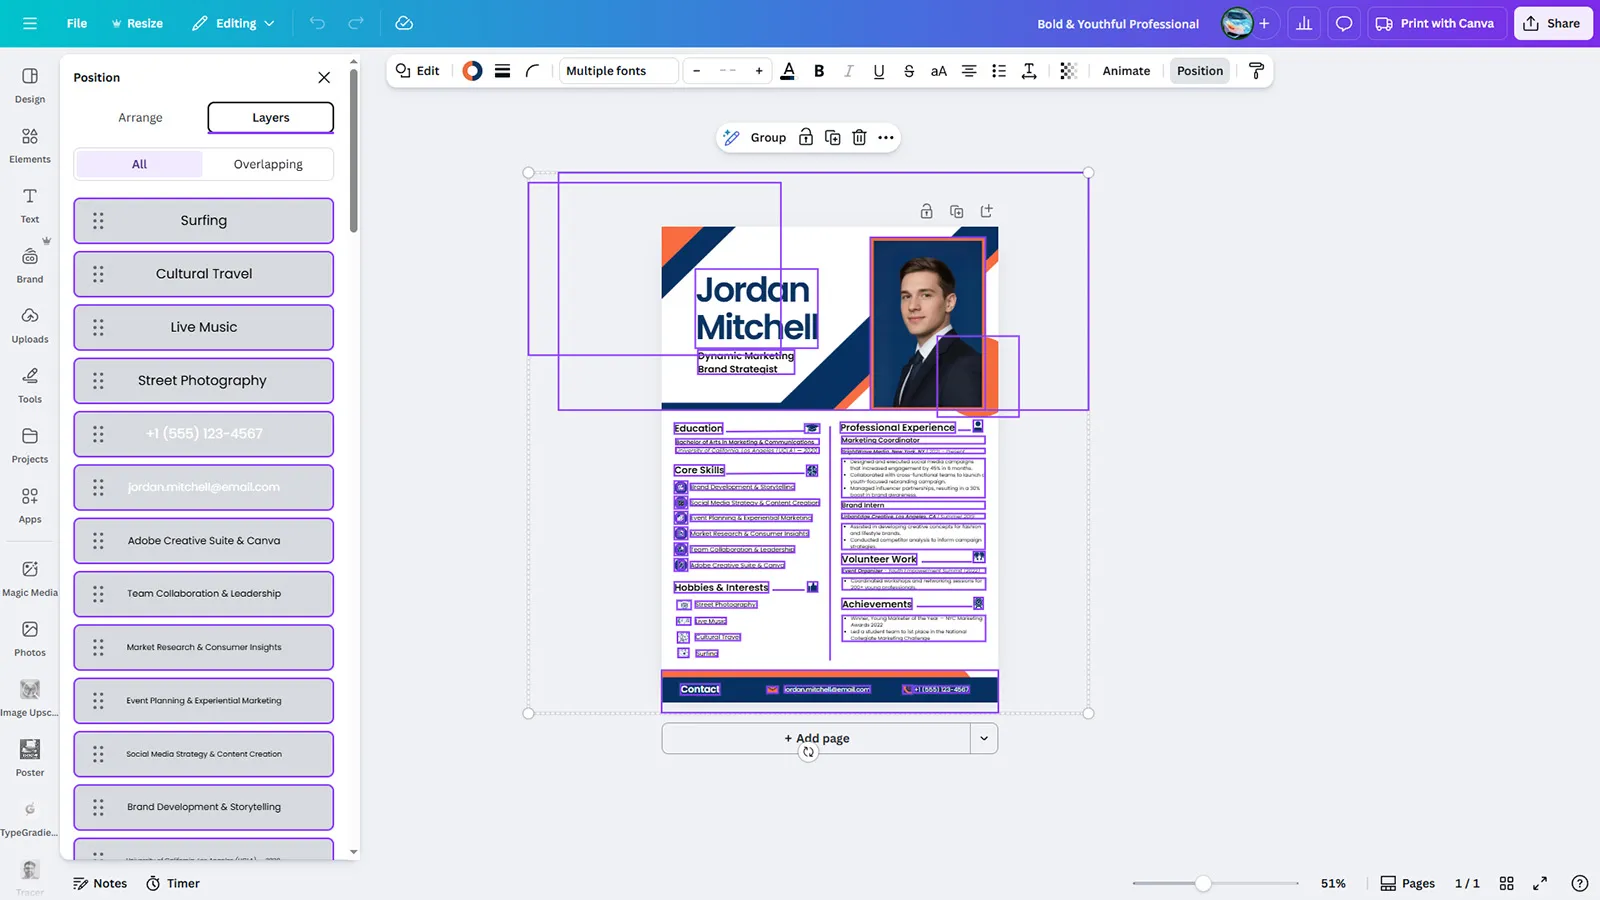Viewport: 1600px width, 900px height.
Task: Select the Overlapping layers tab
Action: click(268, 164)
